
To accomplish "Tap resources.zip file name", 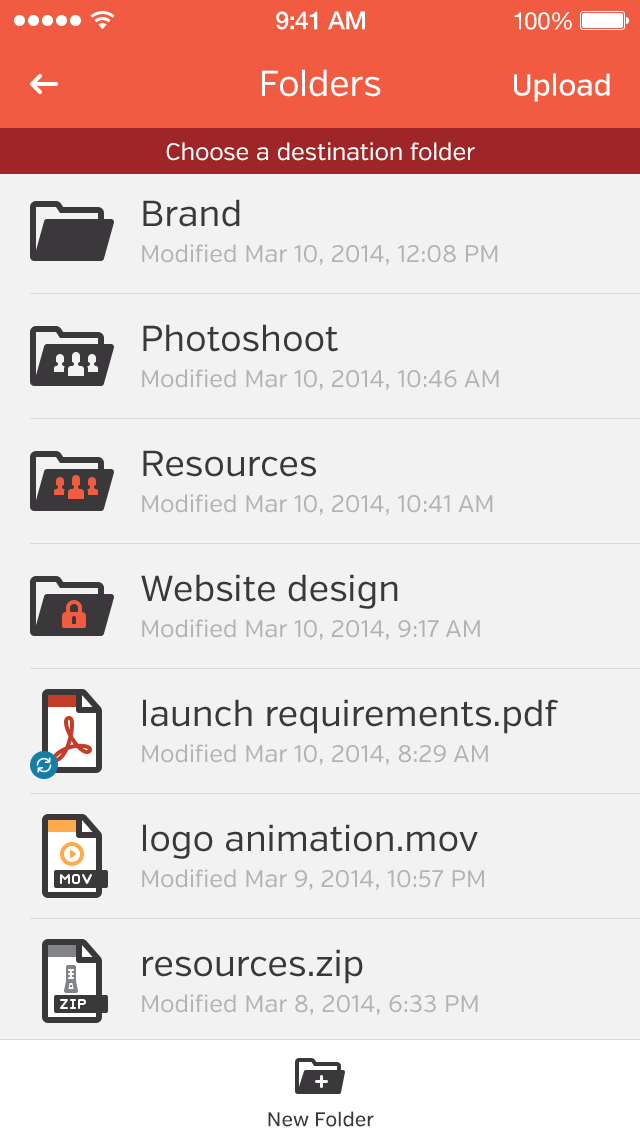I will [x=252, y=964].
